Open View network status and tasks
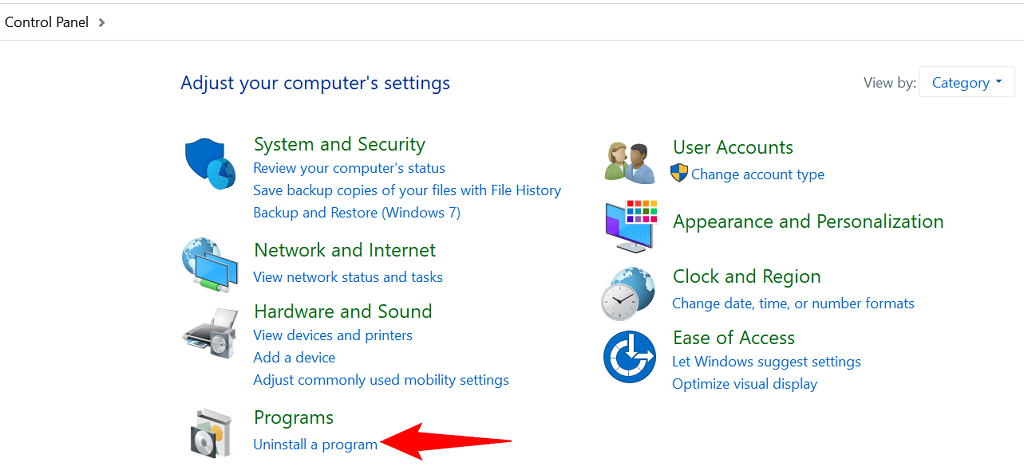 coord(348,277)
